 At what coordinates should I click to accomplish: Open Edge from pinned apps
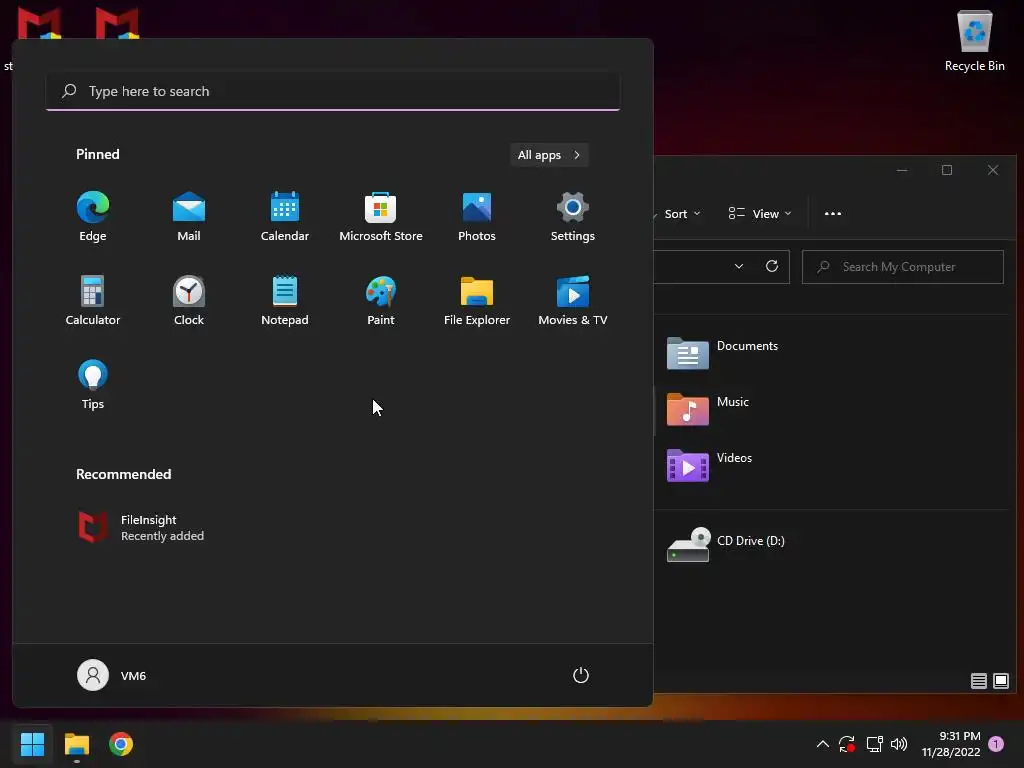tap(93, 217)
